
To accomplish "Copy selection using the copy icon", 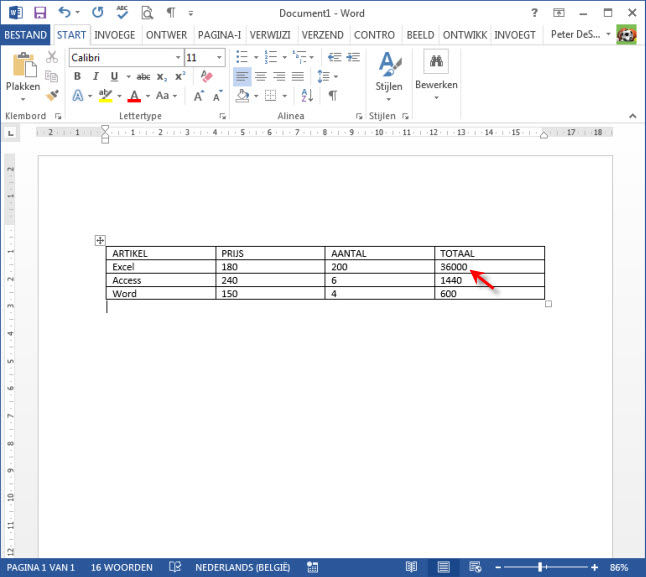I will pos(51,76).
